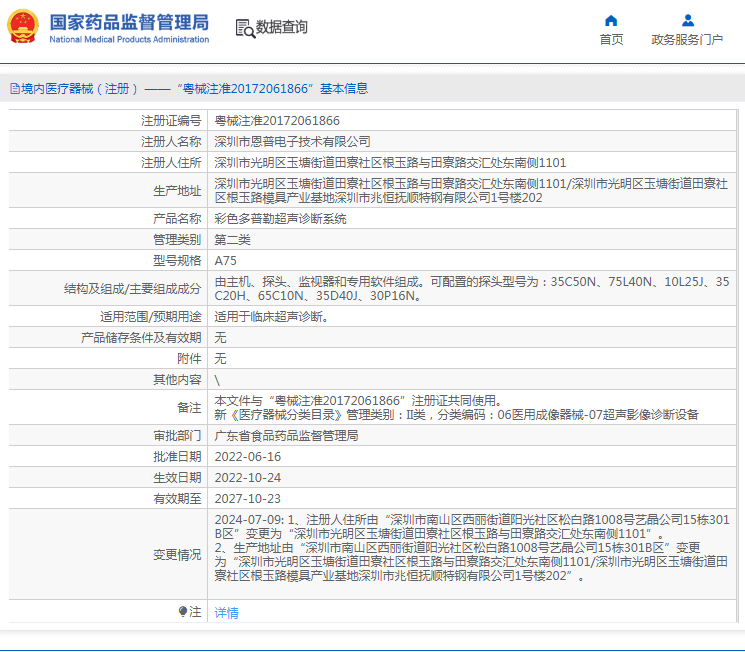Click the 附件 row label
The width and height of the screenshot is (745, 652).
[x=189, y=358]
